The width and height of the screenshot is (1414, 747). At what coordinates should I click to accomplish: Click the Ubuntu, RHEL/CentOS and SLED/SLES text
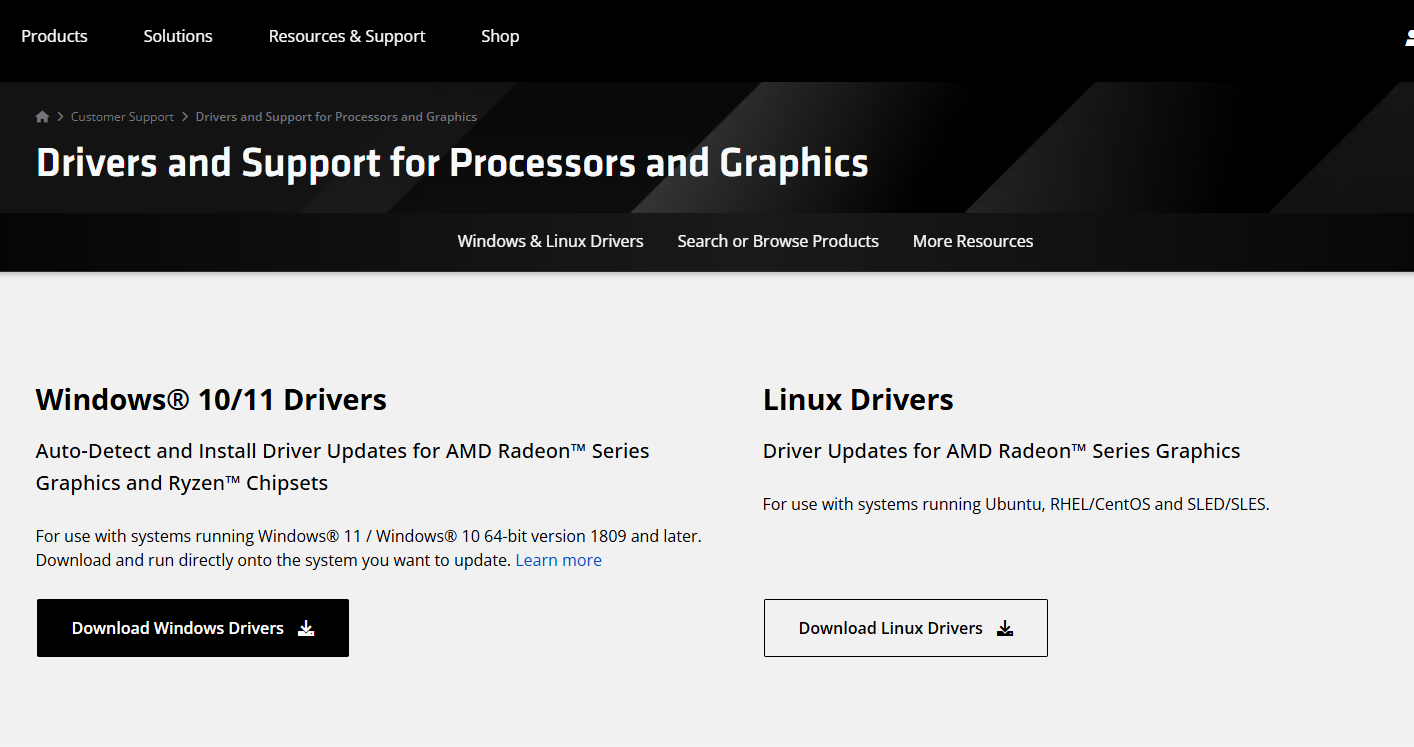[1127, 504]
